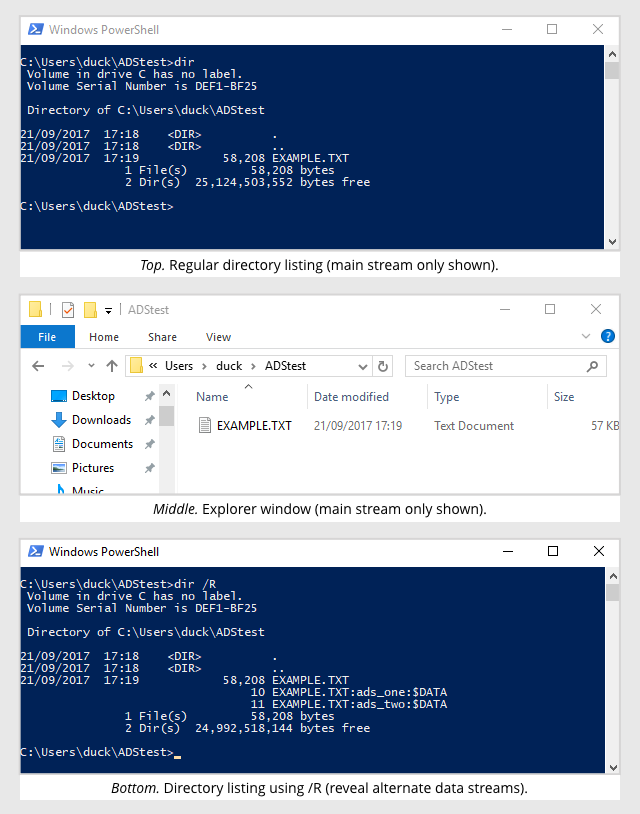Sort by the Type column header

[447, 397]
